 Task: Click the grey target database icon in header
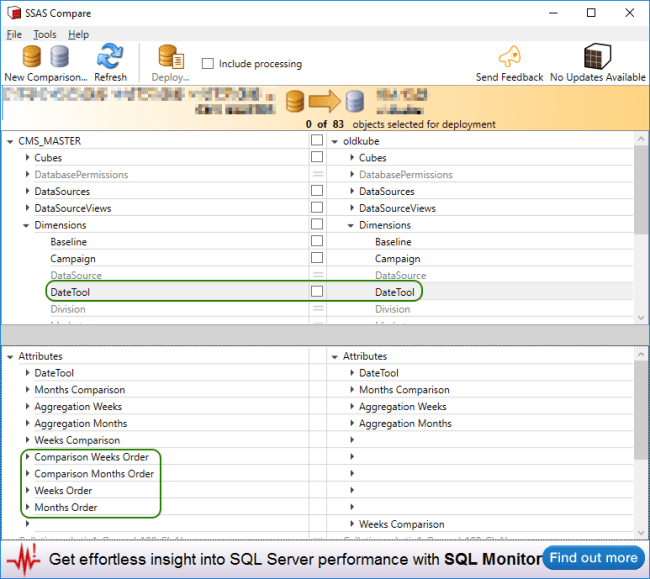355,102
